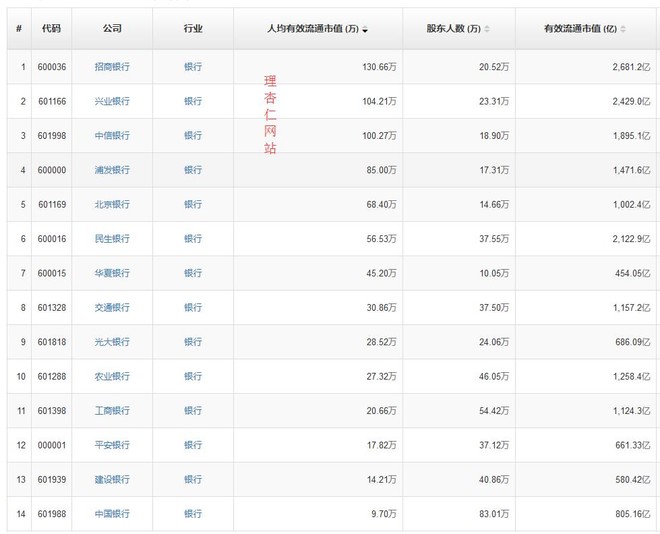The image size is (660, 534).
Task: Select stock code 601169
Action: click(x=52, y=205)
